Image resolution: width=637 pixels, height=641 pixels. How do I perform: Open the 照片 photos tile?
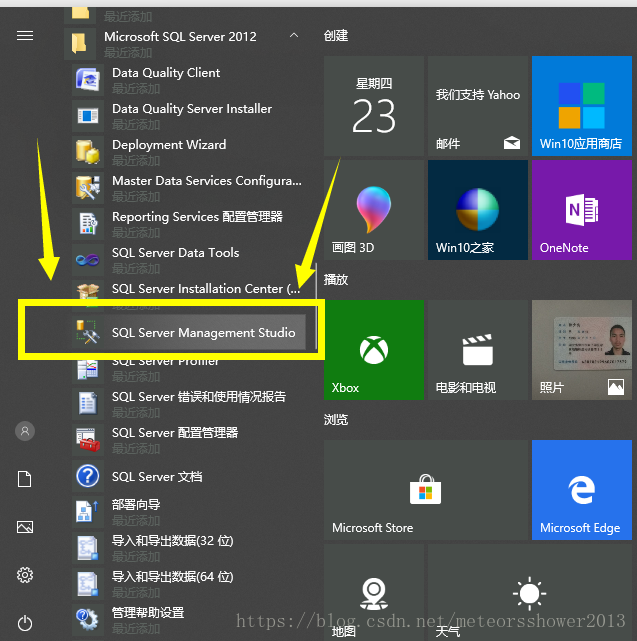pos(581,350)
